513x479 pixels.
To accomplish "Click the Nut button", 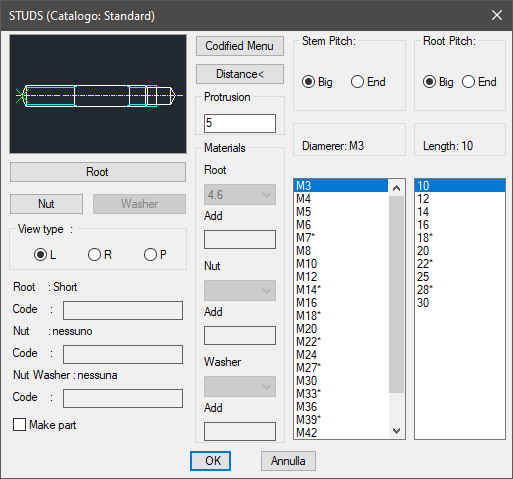I will point(46,204).
